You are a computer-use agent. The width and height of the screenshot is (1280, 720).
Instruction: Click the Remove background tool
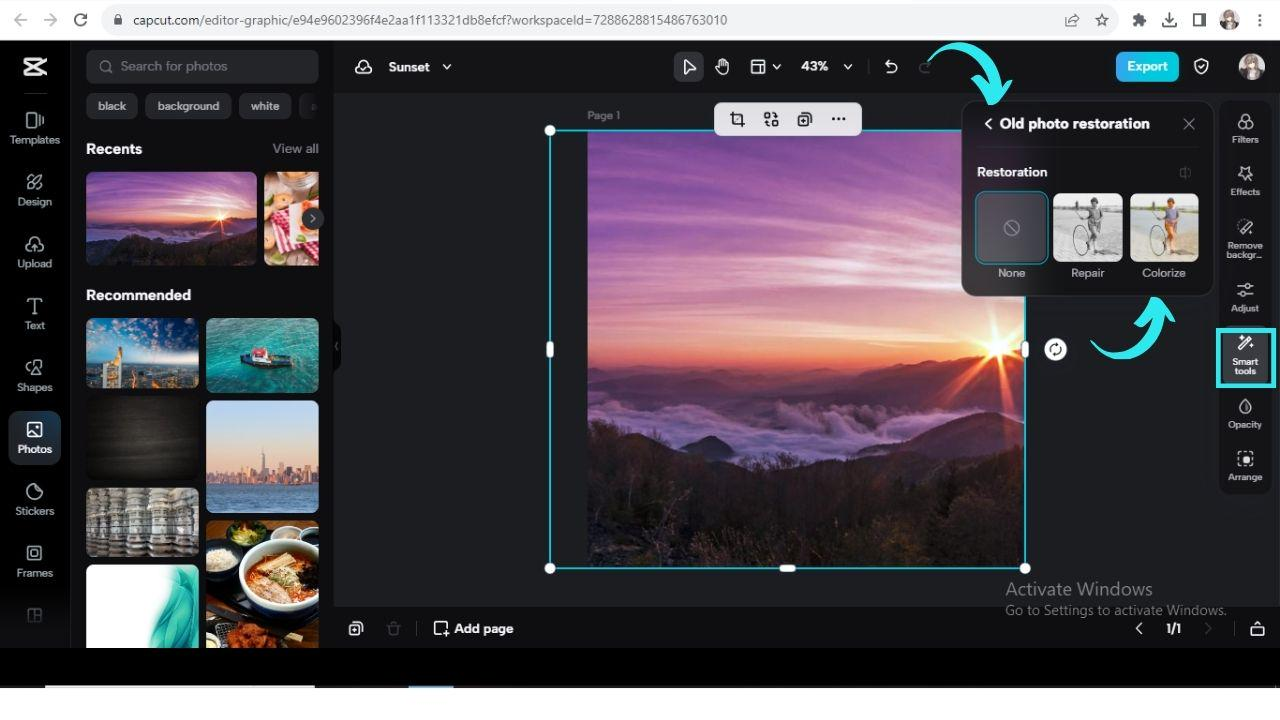pos(1245,239)
